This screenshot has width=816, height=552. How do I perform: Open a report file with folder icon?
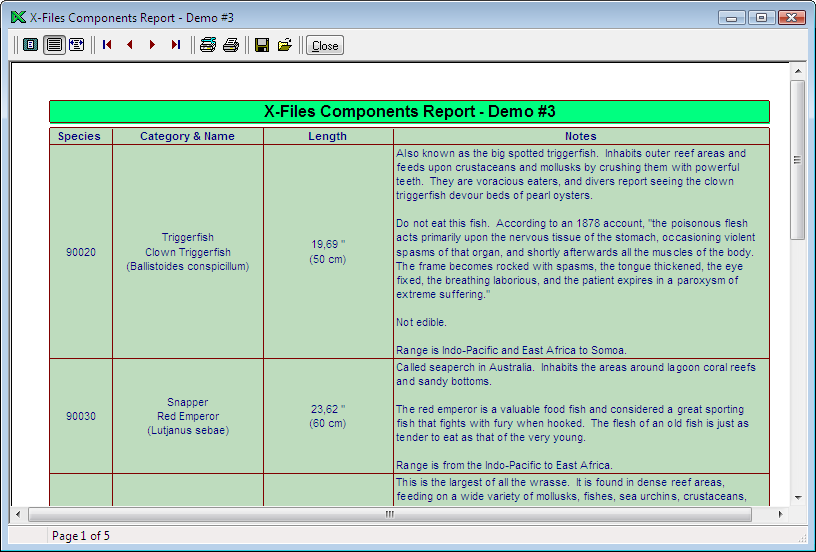click(x=285, y=45)
